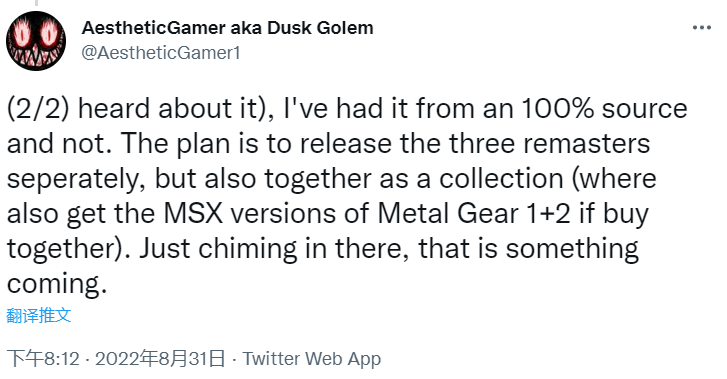Select the words three remasters in tweet
The height and width of the screenshot is (379, 727).
(x=549, y=144)
